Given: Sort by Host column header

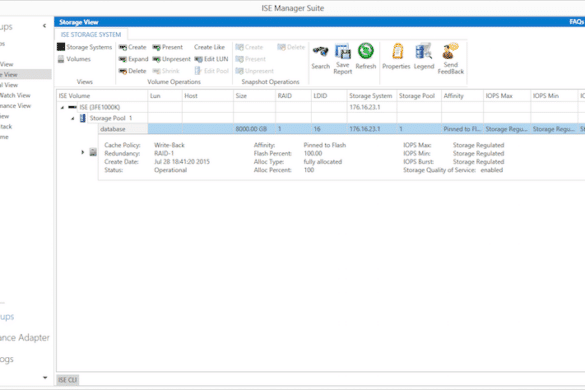Looking at the screenshot, I should coord(208,96).
